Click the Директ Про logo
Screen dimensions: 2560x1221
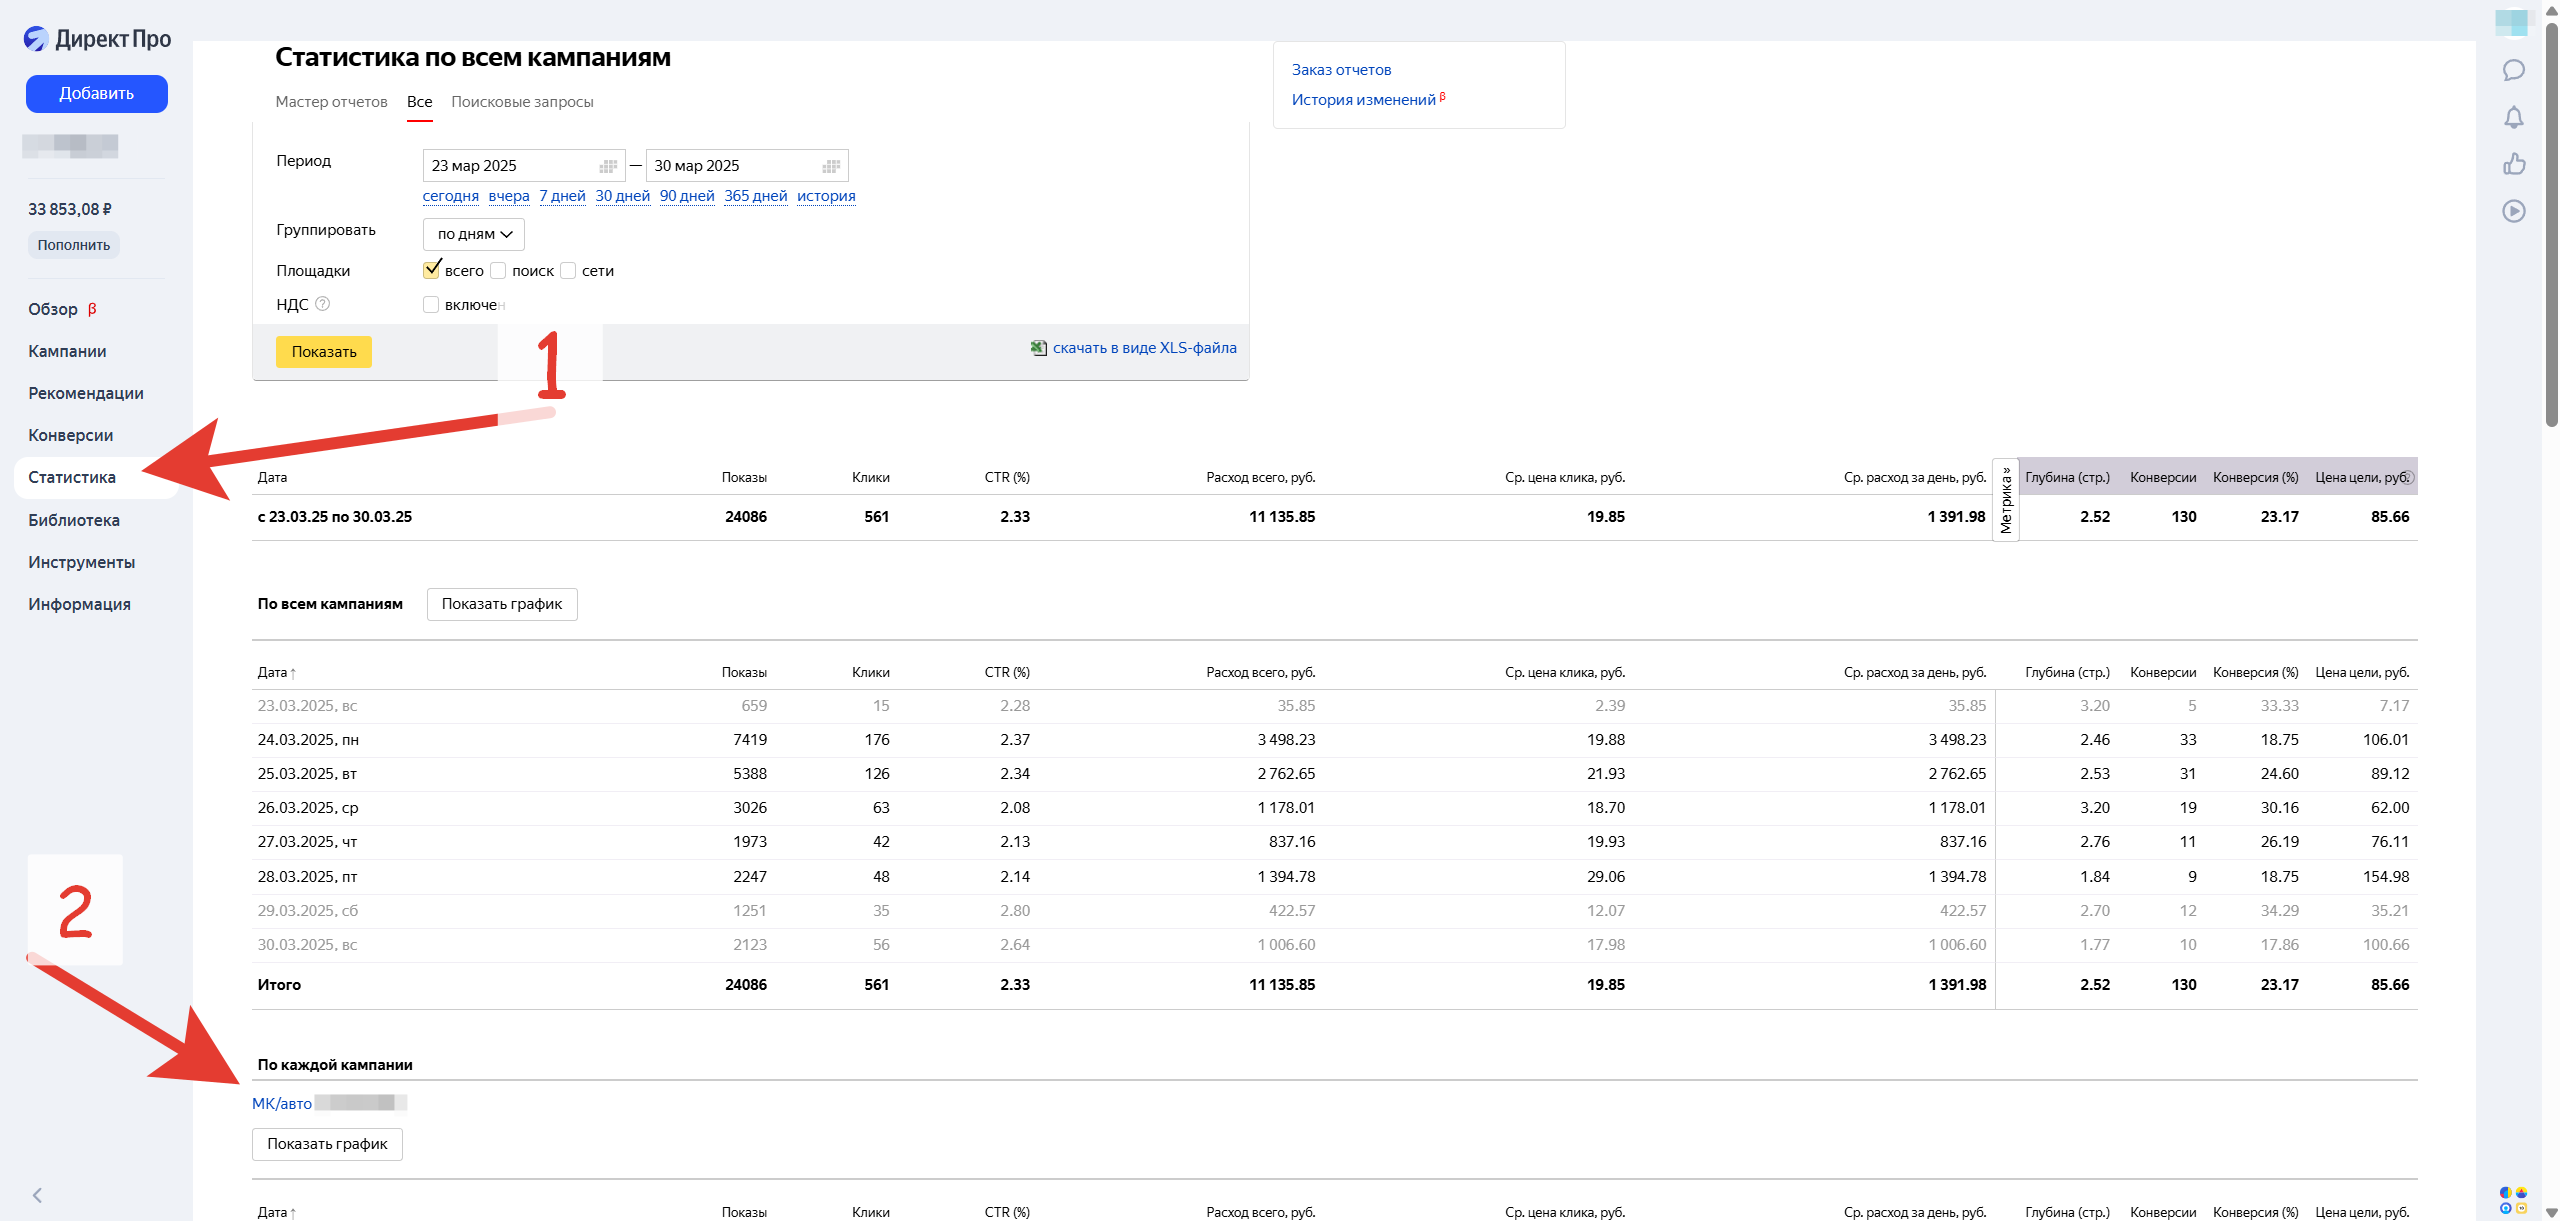click(97, 39)
